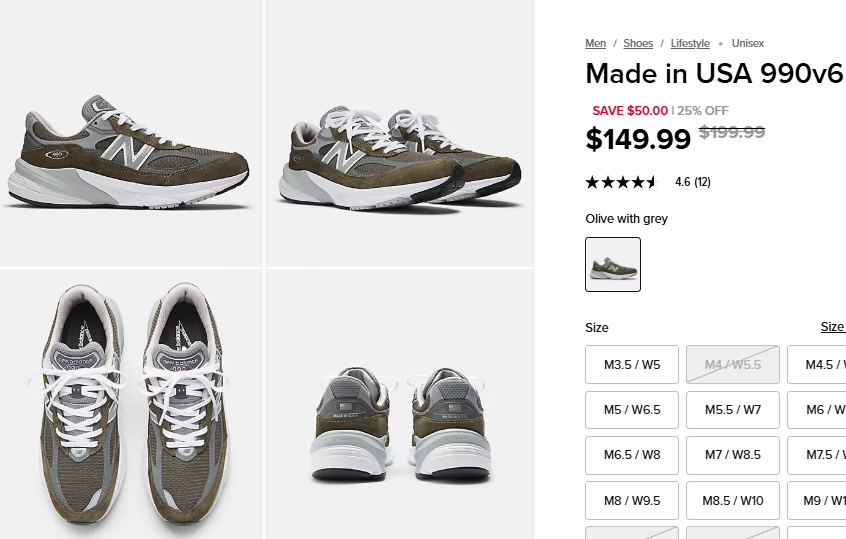Choose size M5 / W6.5
The image size is (846, 539).
tap(632, 410)
